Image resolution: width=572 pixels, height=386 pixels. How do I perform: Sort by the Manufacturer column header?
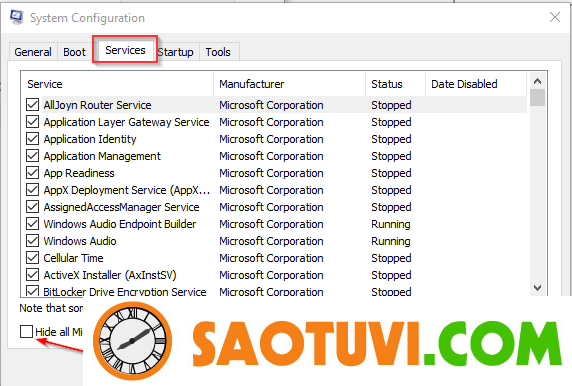coord(290,84)
